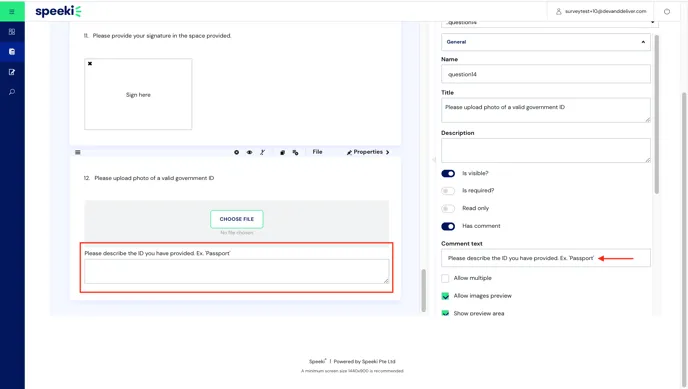Open the dashboard grid icon in the sidebar
Image resolution: width=688 pixels, height=389 pixels.
tap(12, 32)
